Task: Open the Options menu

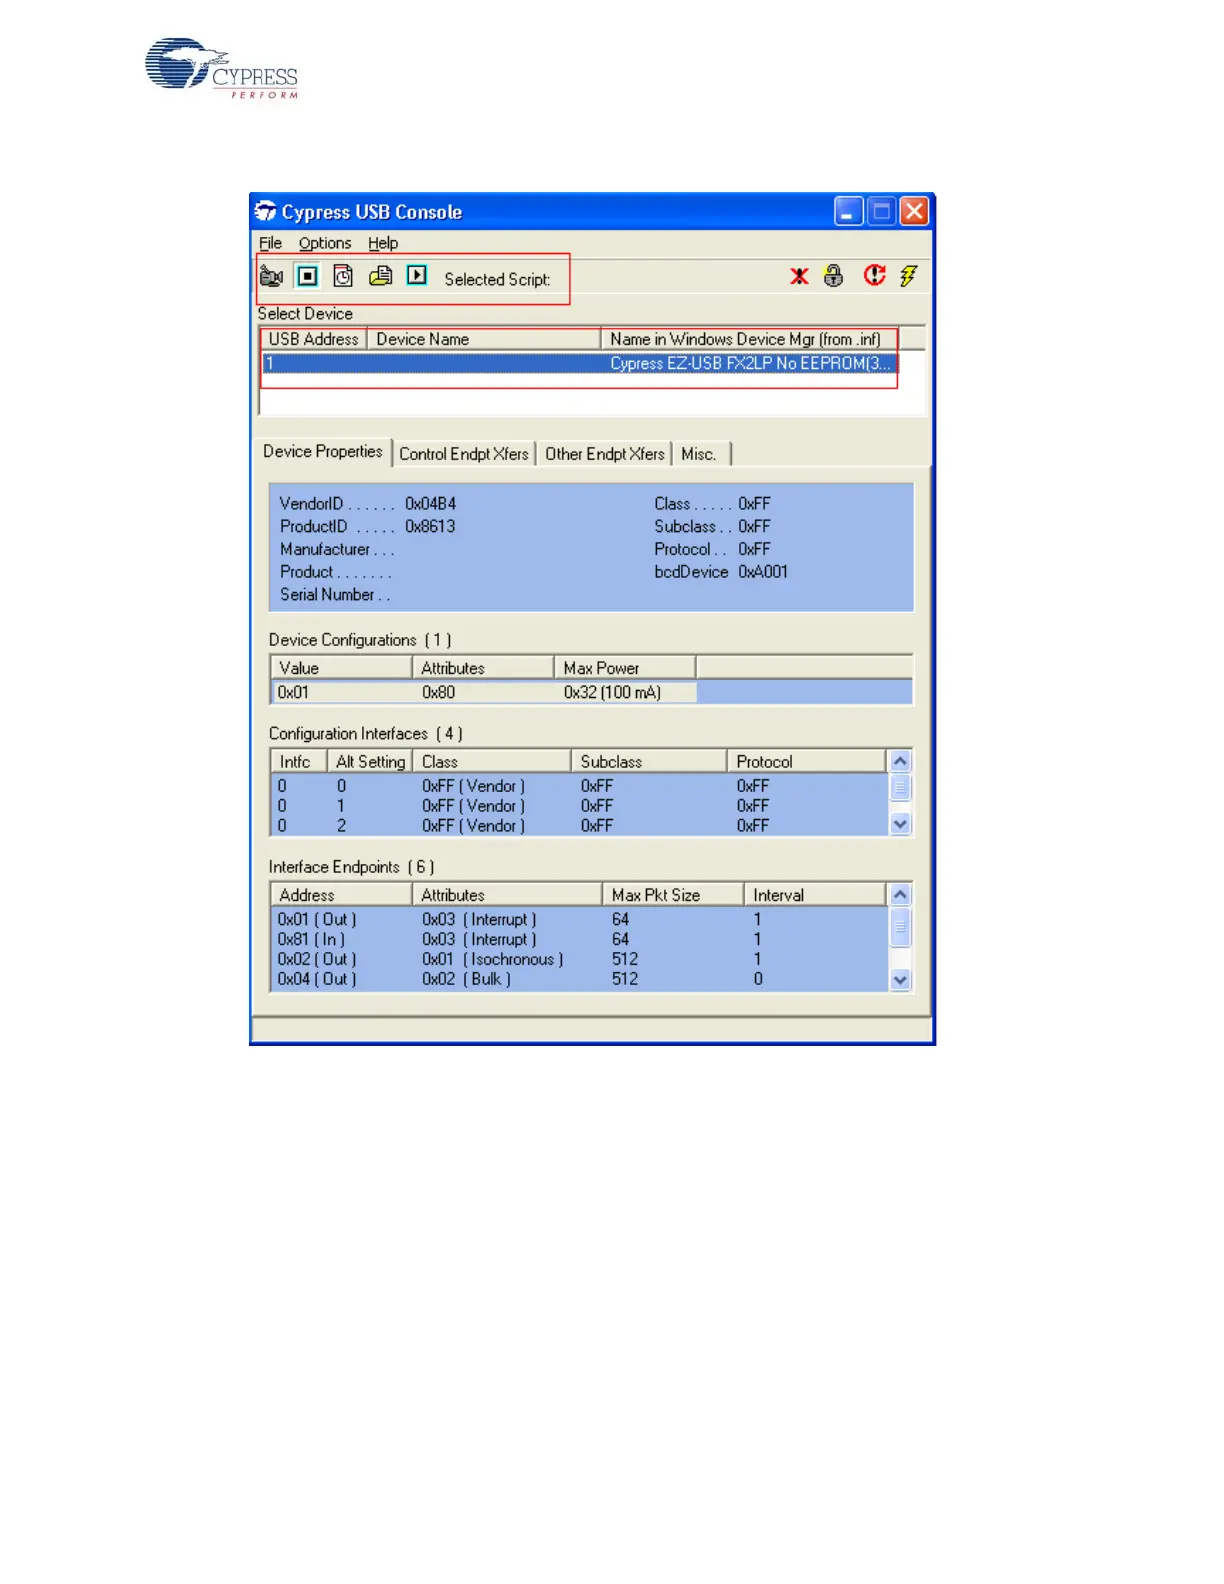Action: pyautogui.click(x=325, y=243)
